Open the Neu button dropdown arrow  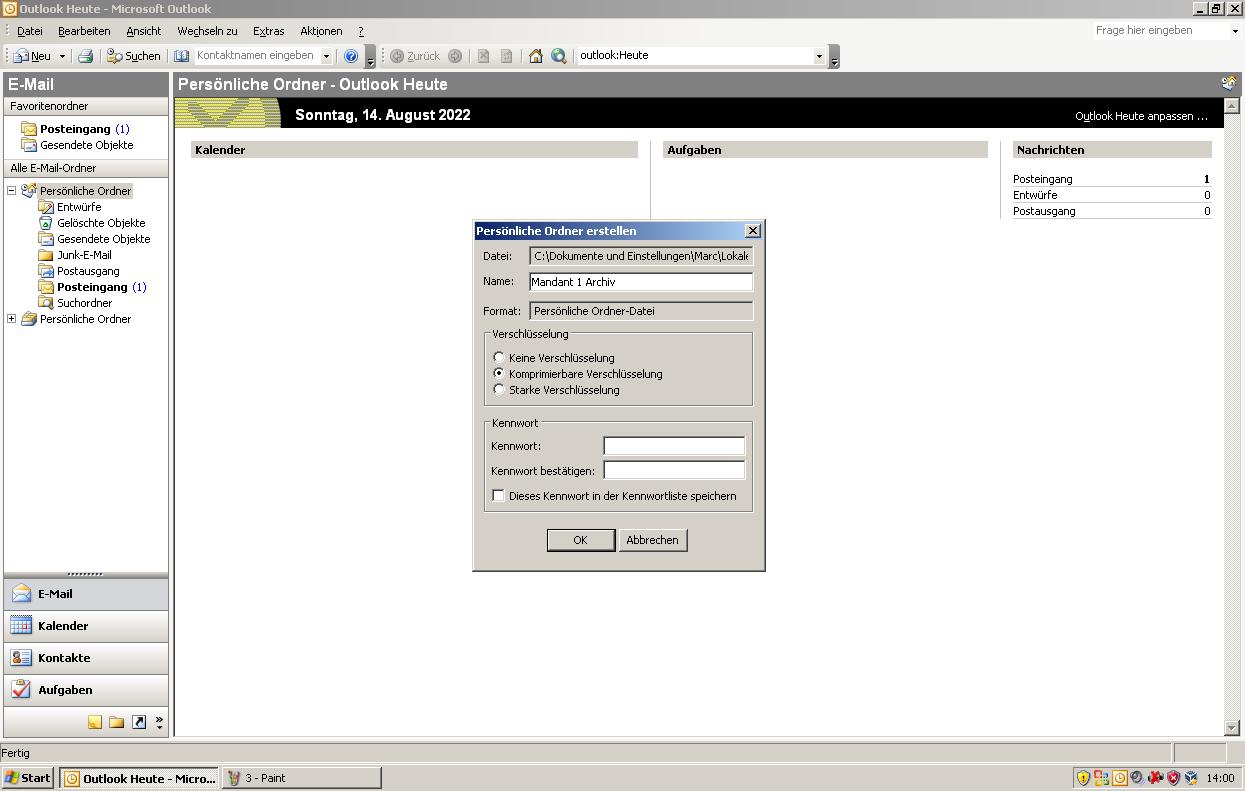click(x=62, y=57)
